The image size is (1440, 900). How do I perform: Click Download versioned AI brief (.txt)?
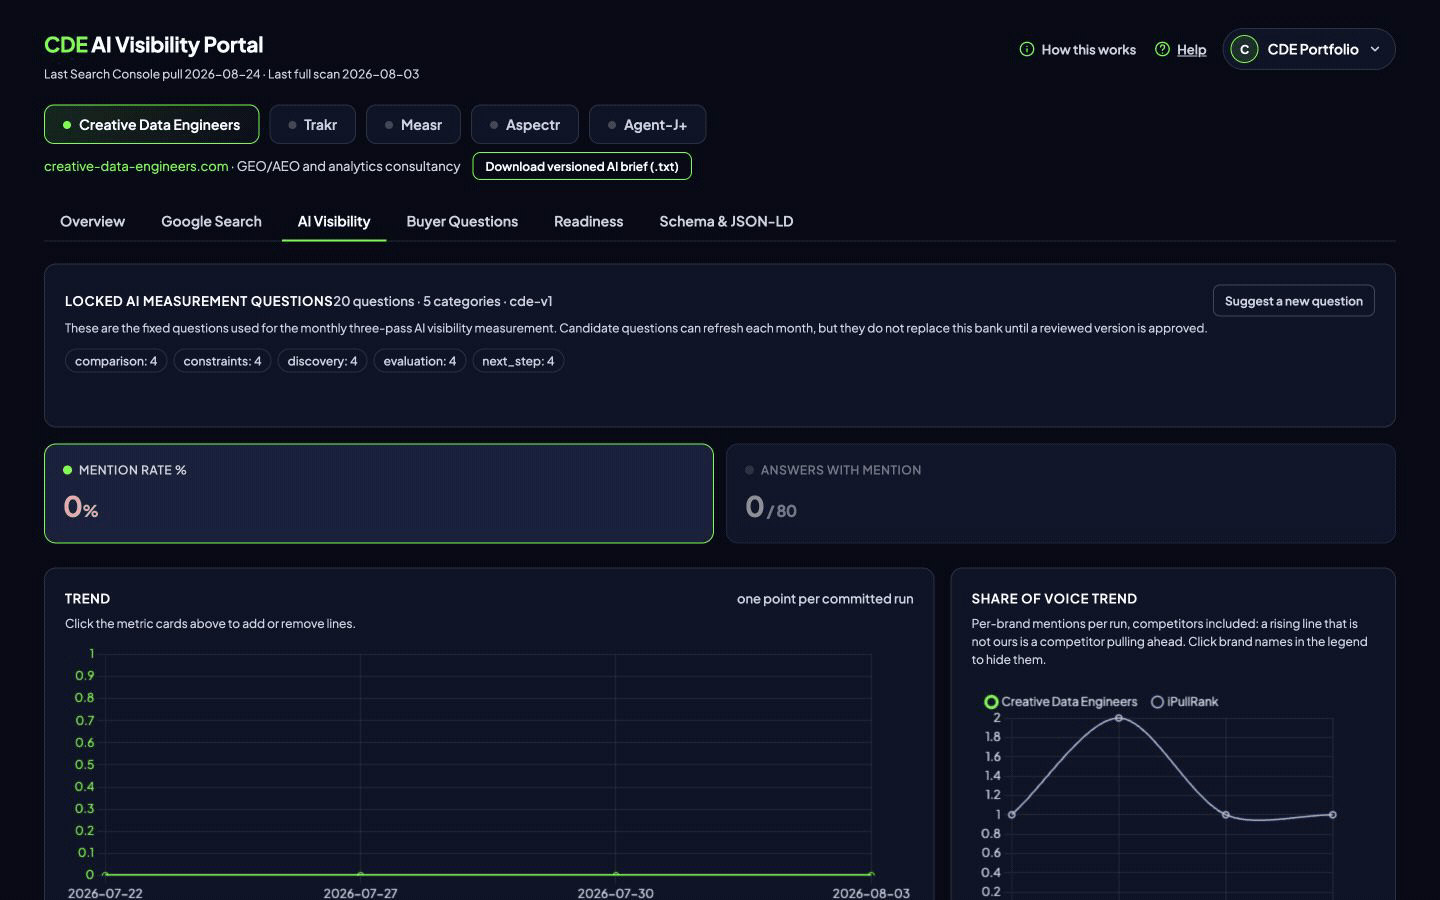582,166
